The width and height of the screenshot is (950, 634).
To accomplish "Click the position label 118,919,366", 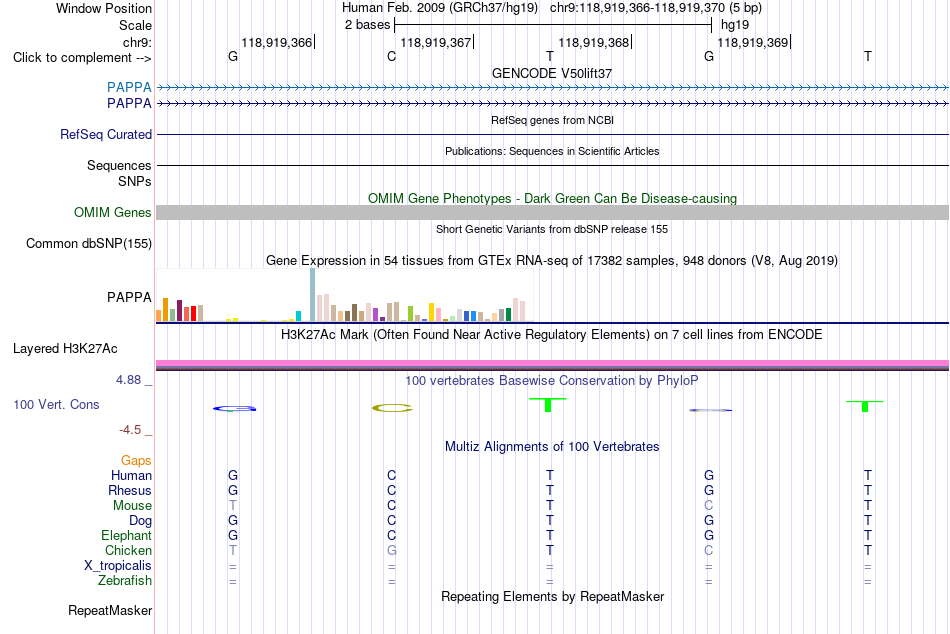I will click(276, 42).
